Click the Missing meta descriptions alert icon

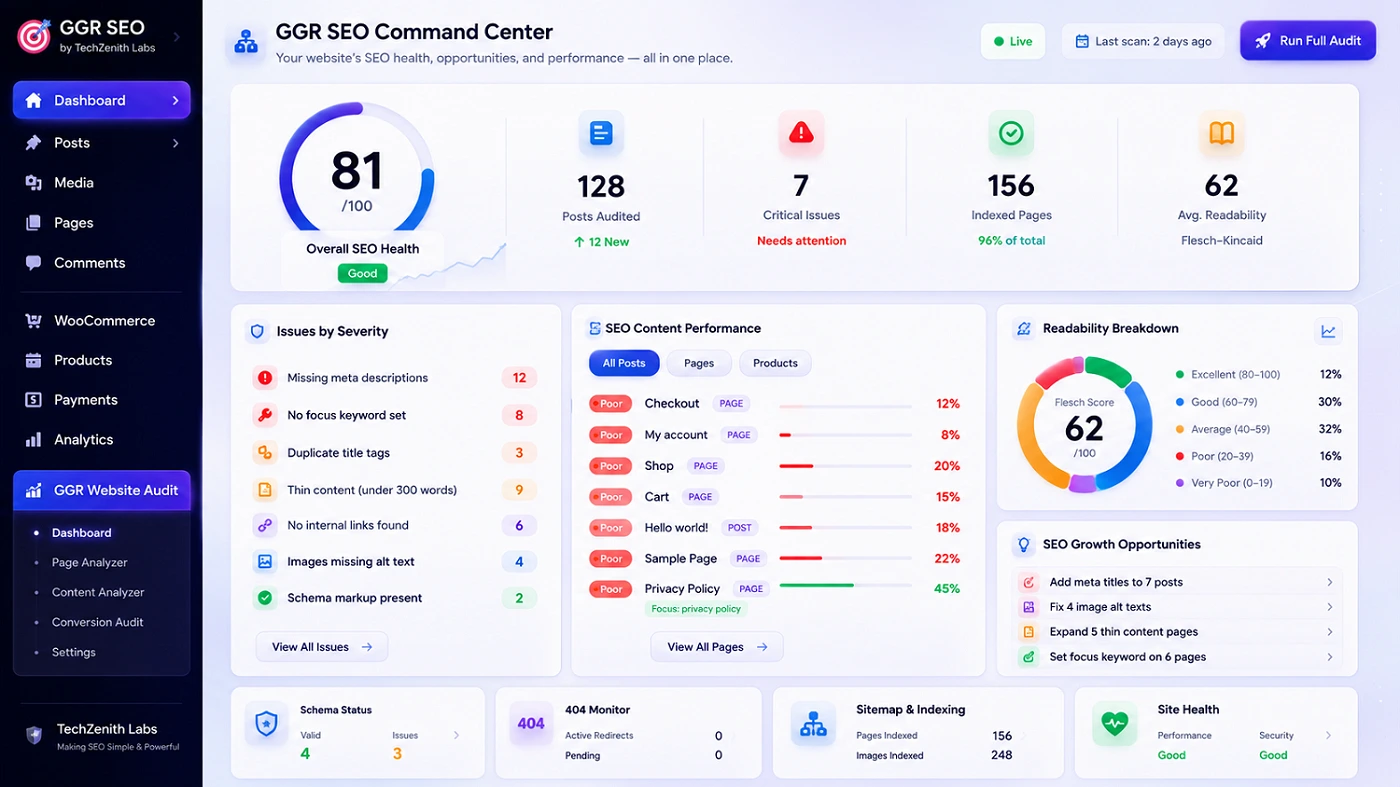coord(265,378)
